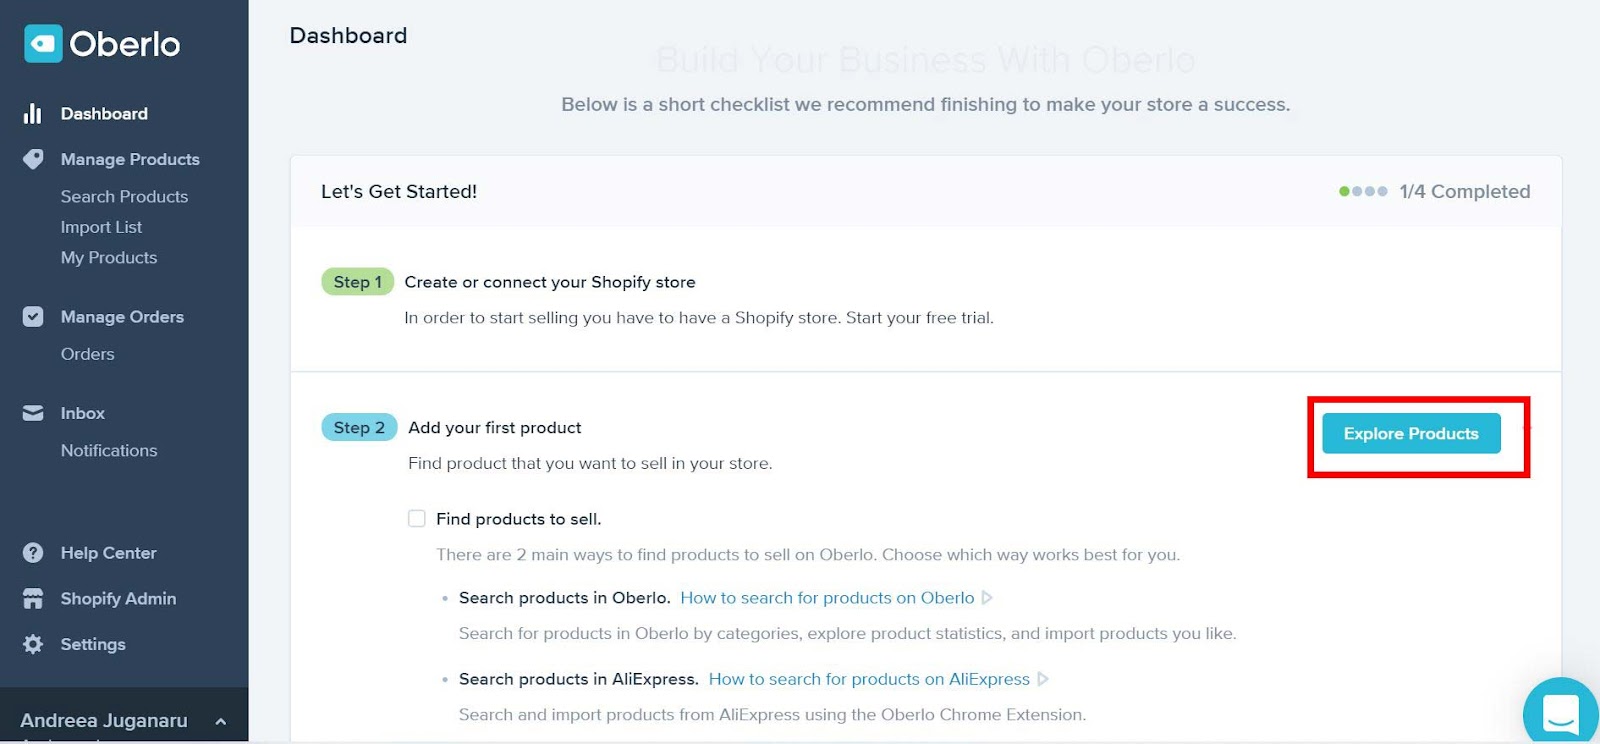Go to Search Products in sidebar
This screenshot has height=744, width=1600.
point(124,197)
